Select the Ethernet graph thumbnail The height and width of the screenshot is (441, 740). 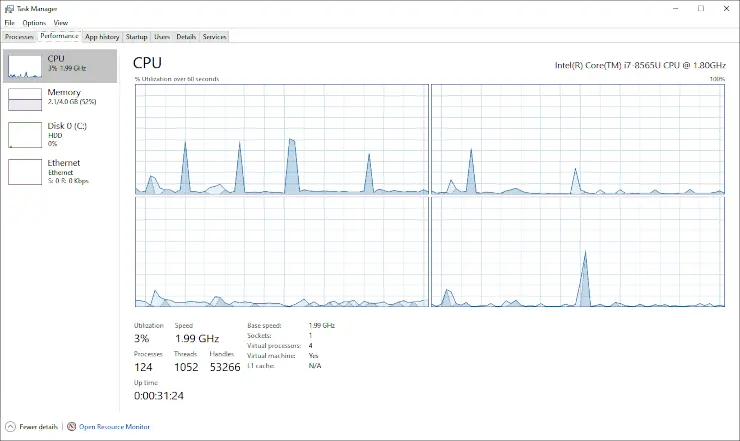25,171
